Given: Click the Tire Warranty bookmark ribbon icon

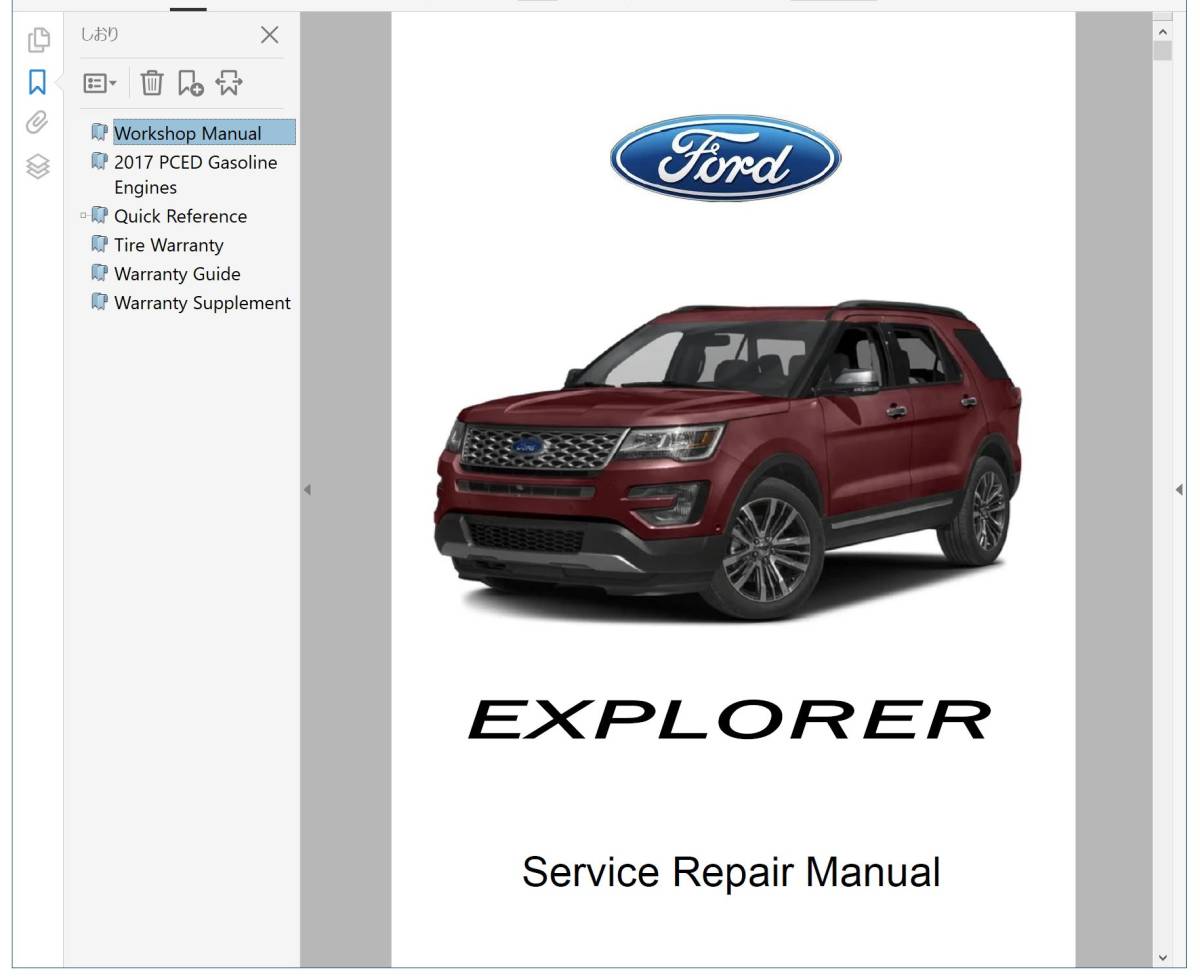Looking at the screenshot, I should click(99, 244).
